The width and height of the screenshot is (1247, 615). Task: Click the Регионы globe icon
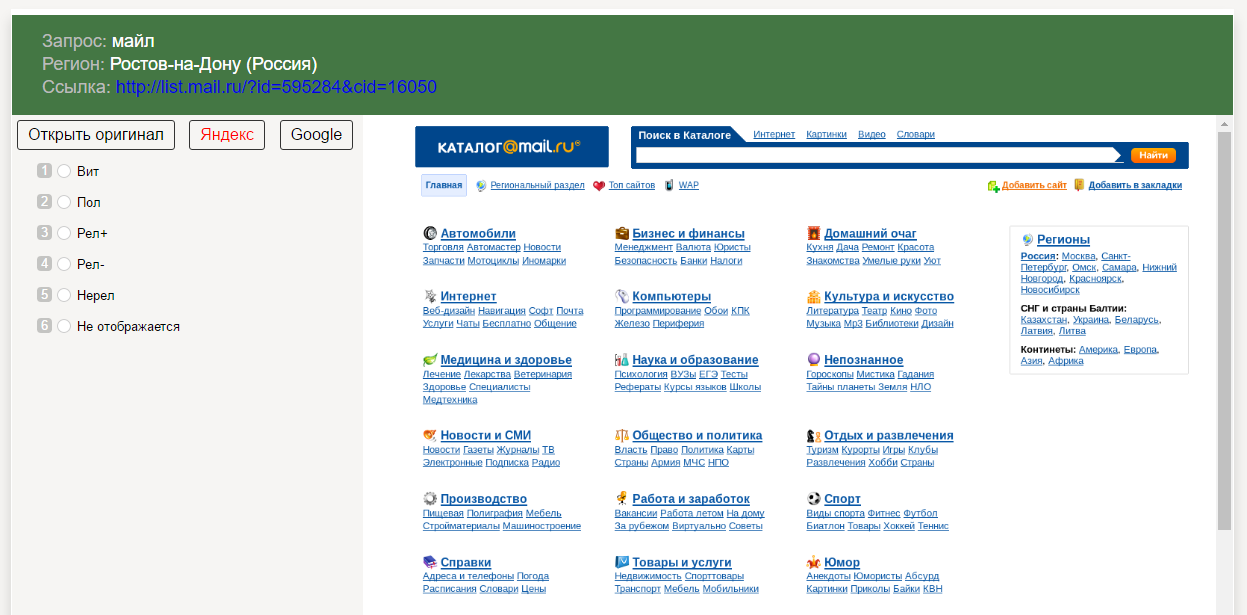coord(1027,240)
